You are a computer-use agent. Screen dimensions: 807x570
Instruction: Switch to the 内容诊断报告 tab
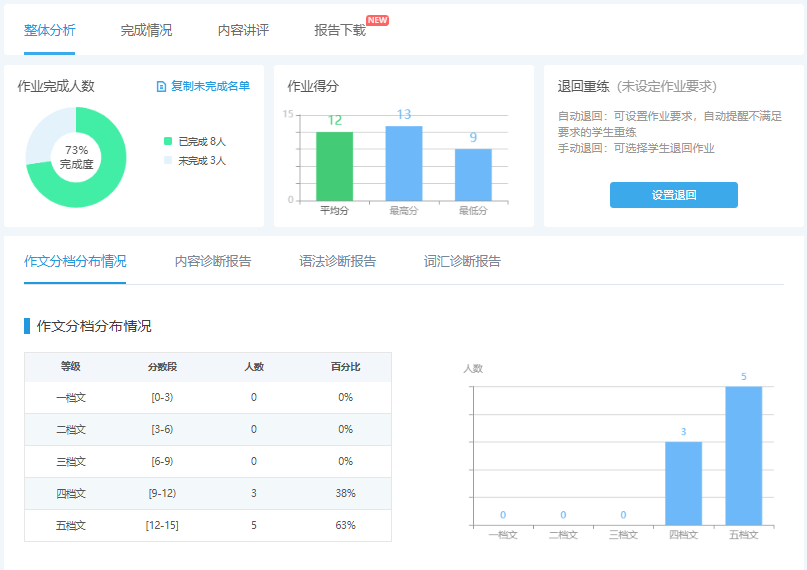pyautogui.click(x=213, y=262)
